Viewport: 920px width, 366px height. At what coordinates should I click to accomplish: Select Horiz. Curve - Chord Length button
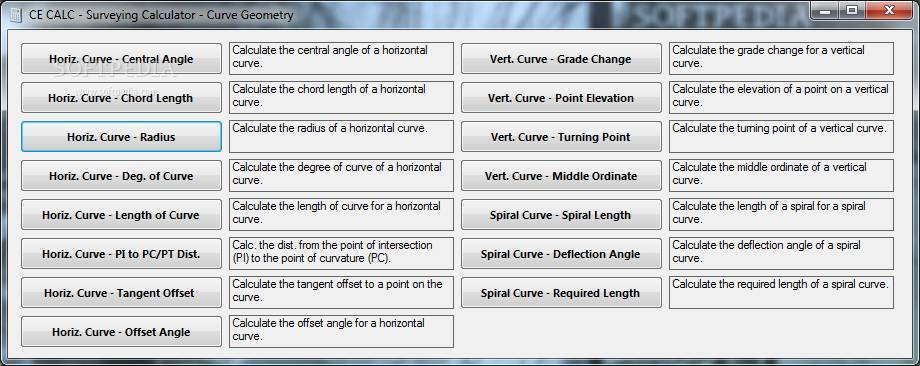[121, 98]
